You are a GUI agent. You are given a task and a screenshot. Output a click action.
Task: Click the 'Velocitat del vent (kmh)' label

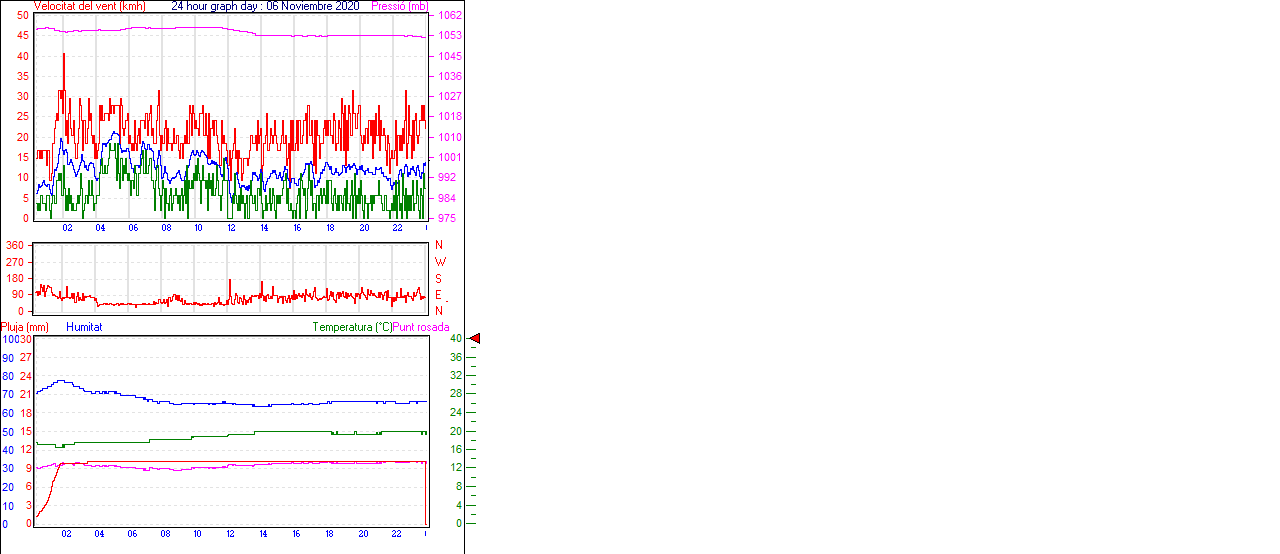tap(89, 6)
